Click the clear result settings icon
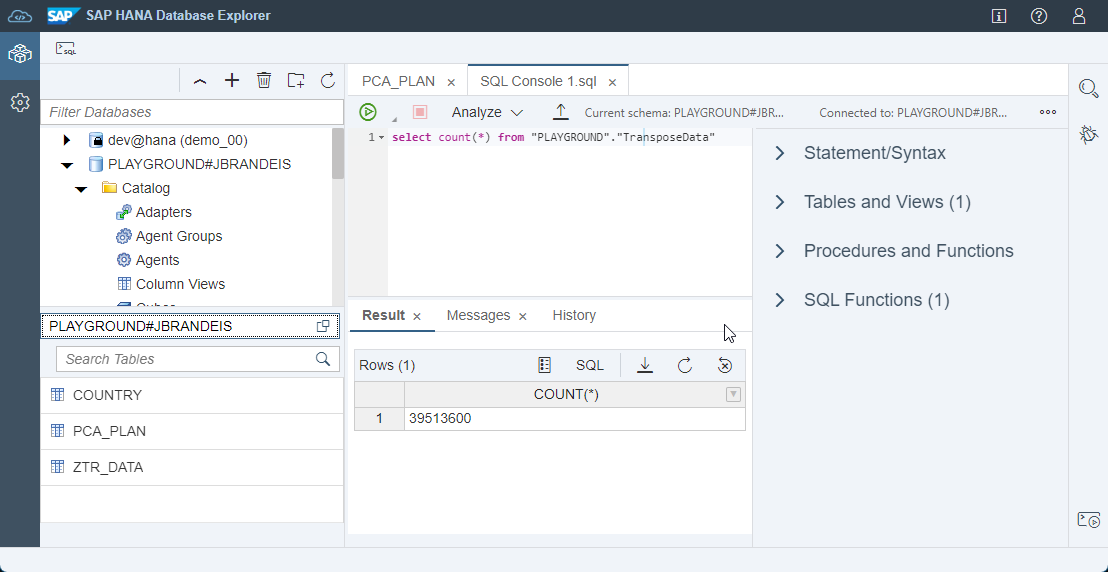 (x=724, y=365)
